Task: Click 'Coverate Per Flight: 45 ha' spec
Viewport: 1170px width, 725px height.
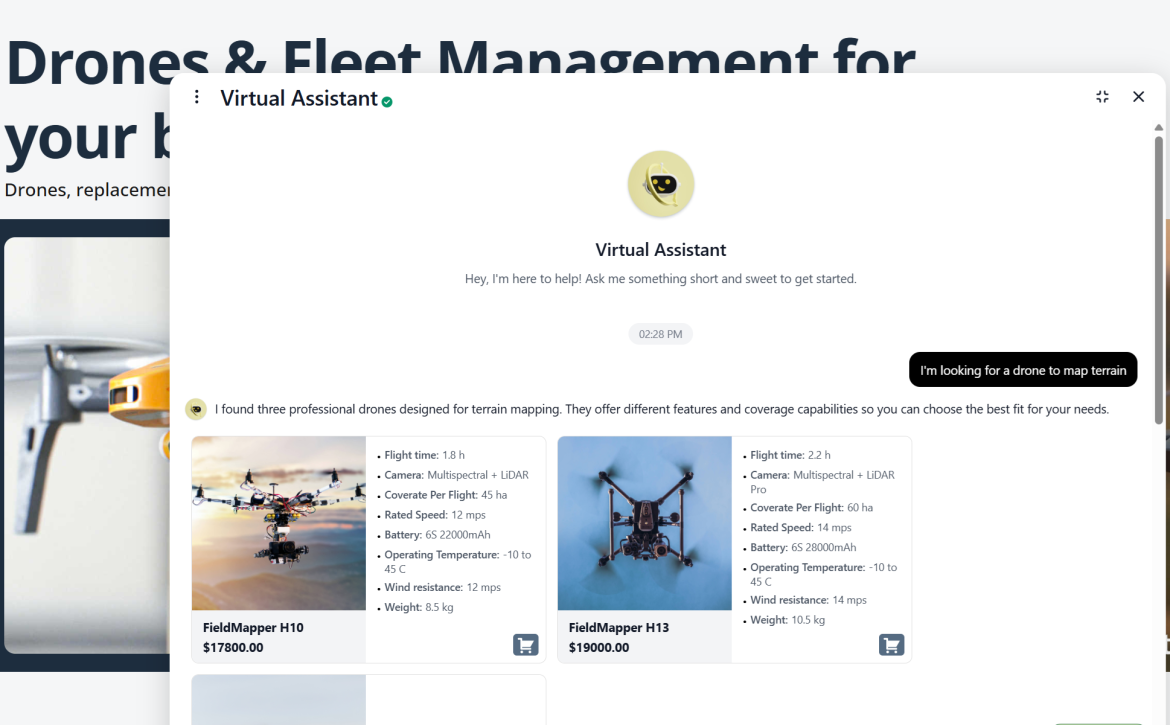Action: pos(445,495)
